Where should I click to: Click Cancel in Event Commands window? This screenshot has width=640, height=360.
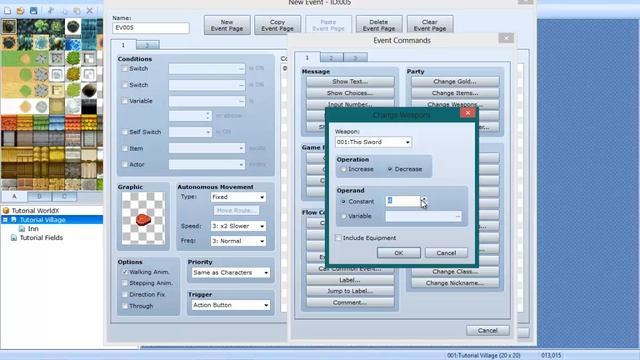(x=488, y=331)
